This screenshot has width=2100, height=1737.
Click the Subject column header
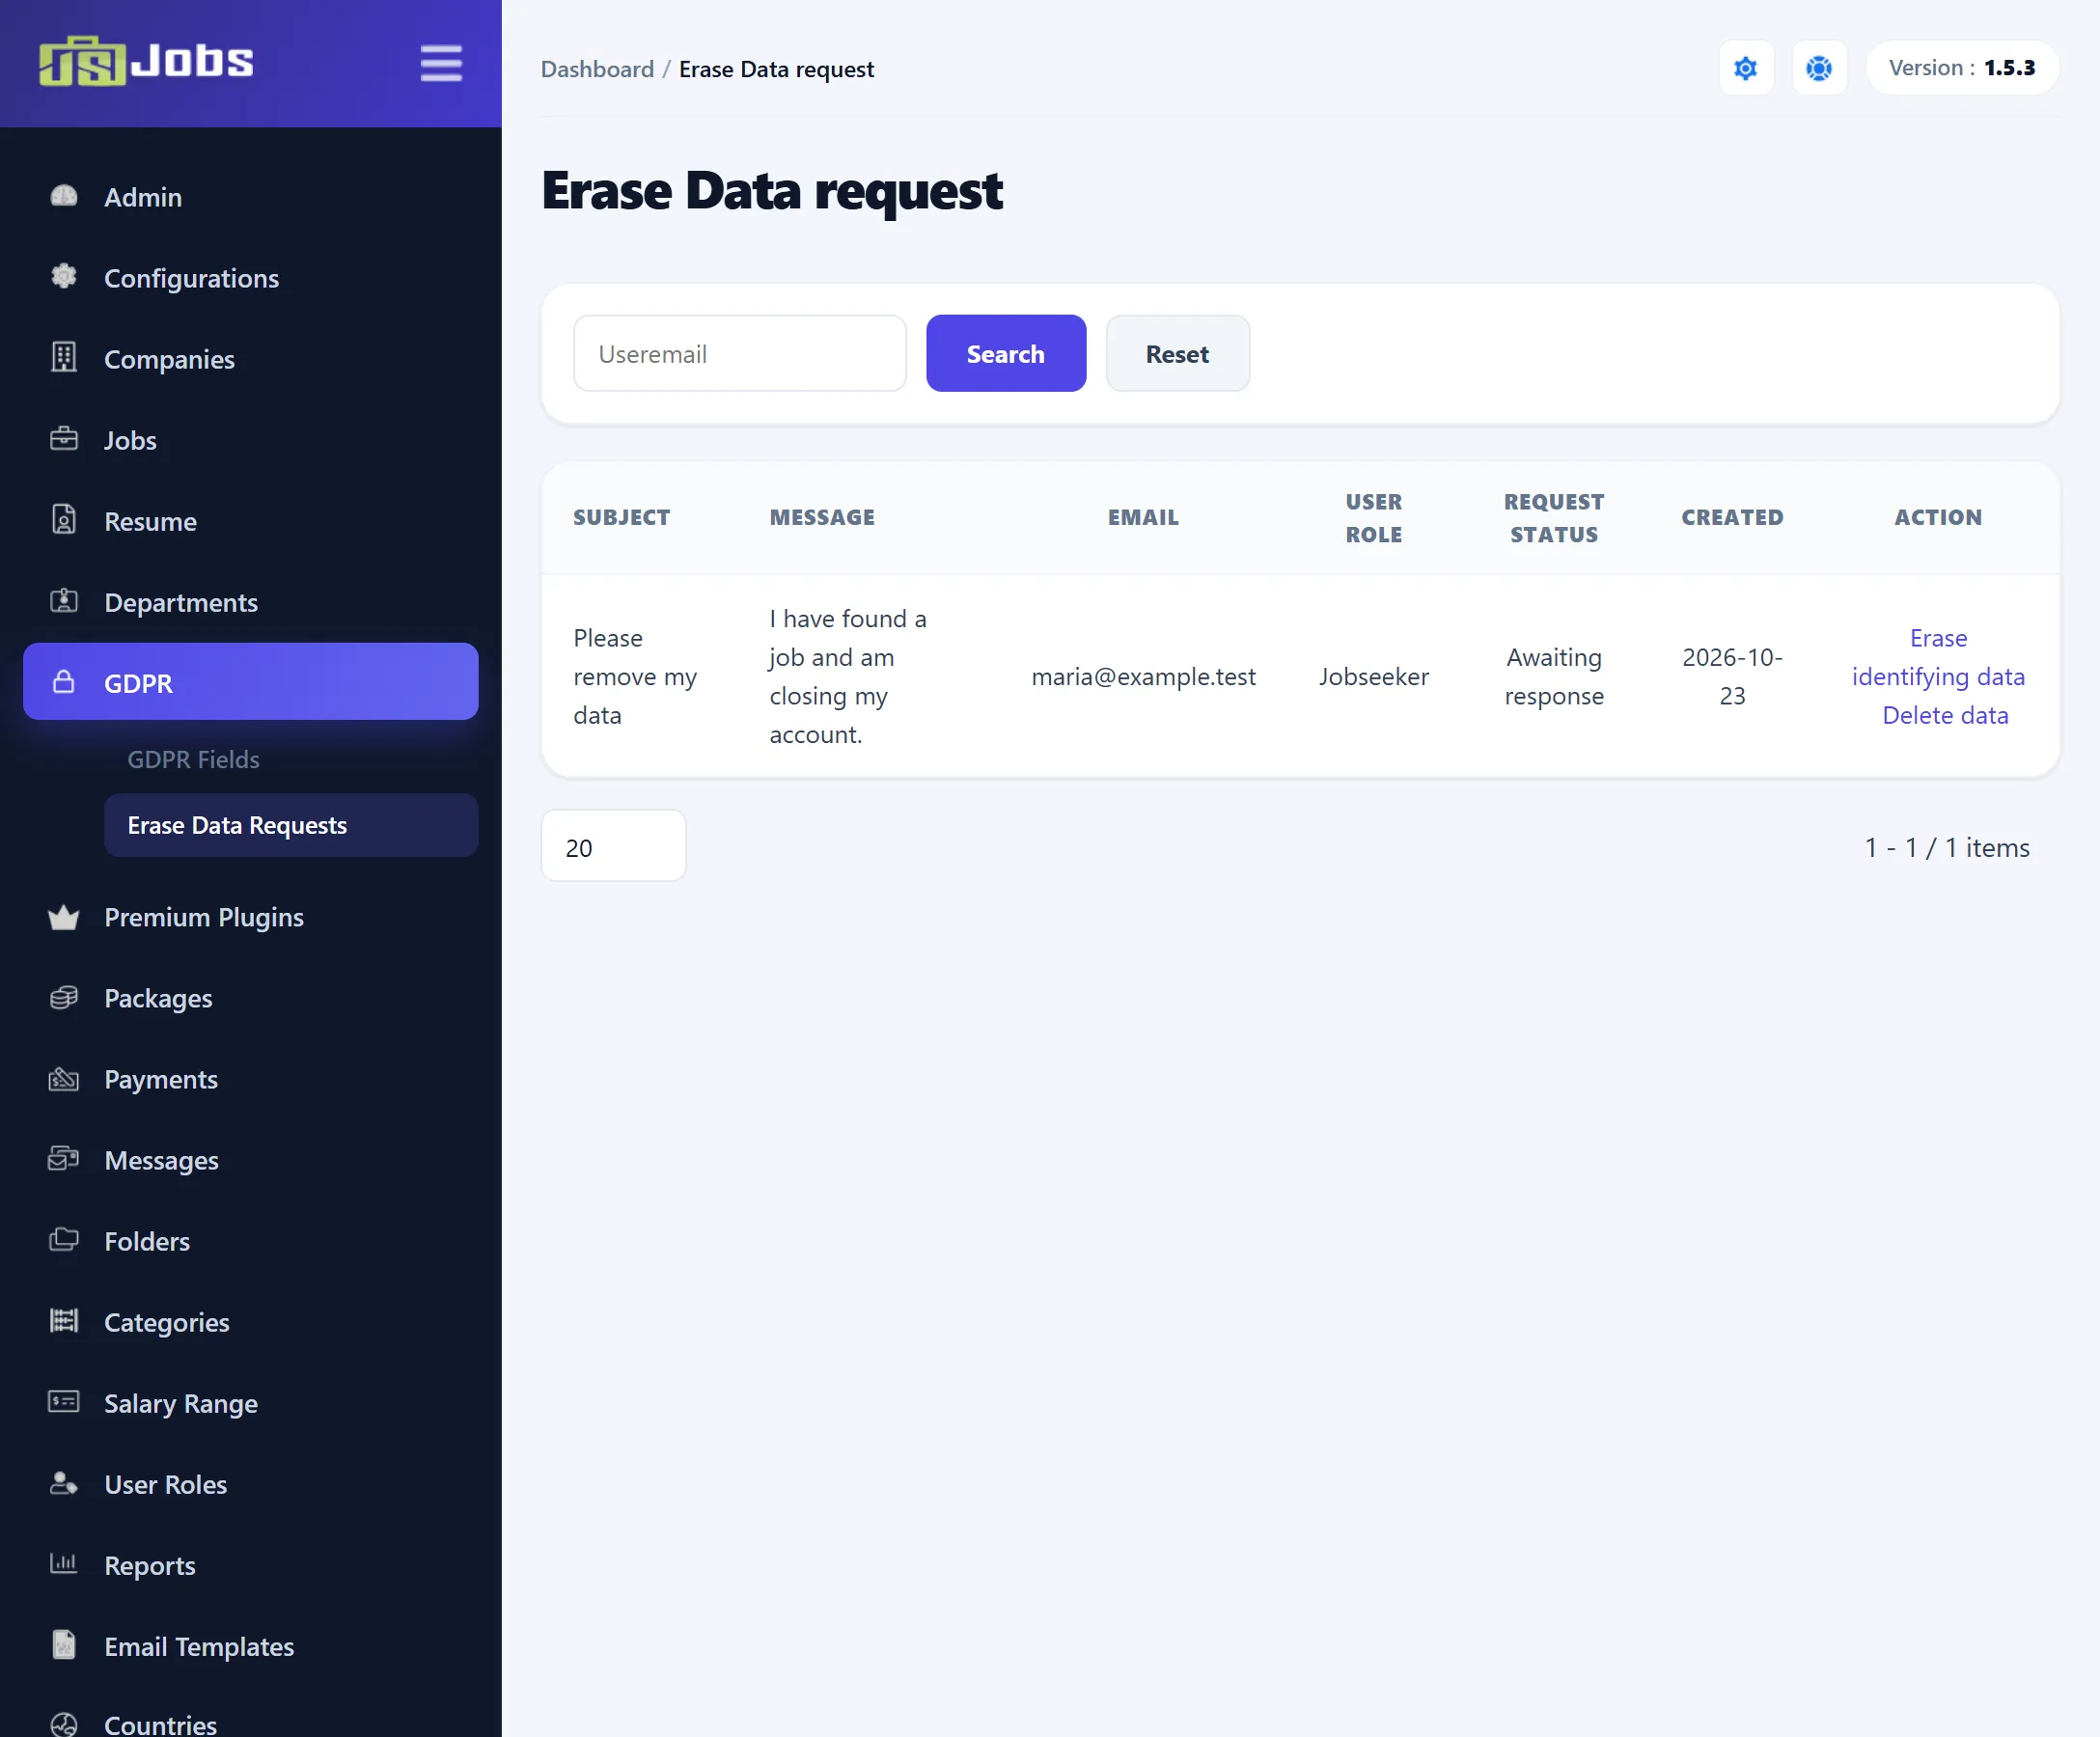[621, 517]
